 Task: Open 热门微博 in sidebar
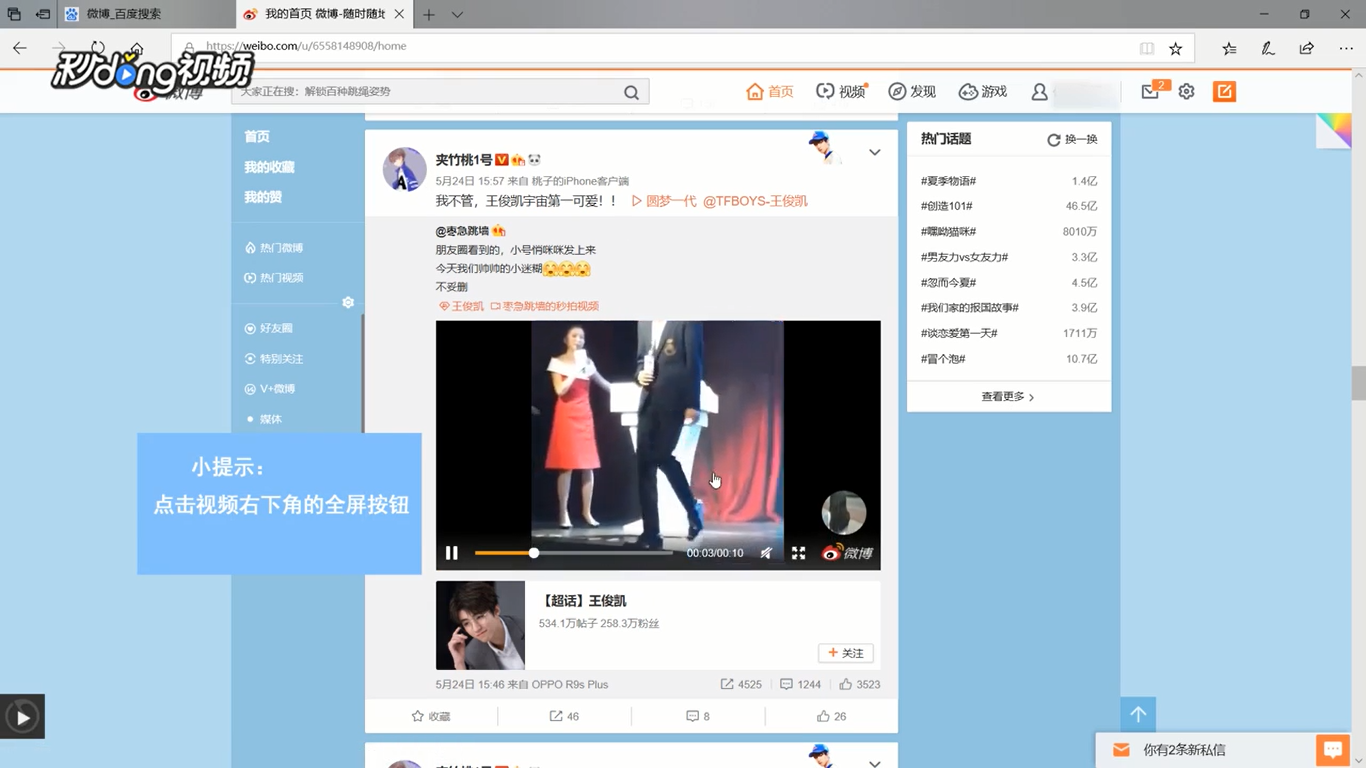tap(274, 248)
